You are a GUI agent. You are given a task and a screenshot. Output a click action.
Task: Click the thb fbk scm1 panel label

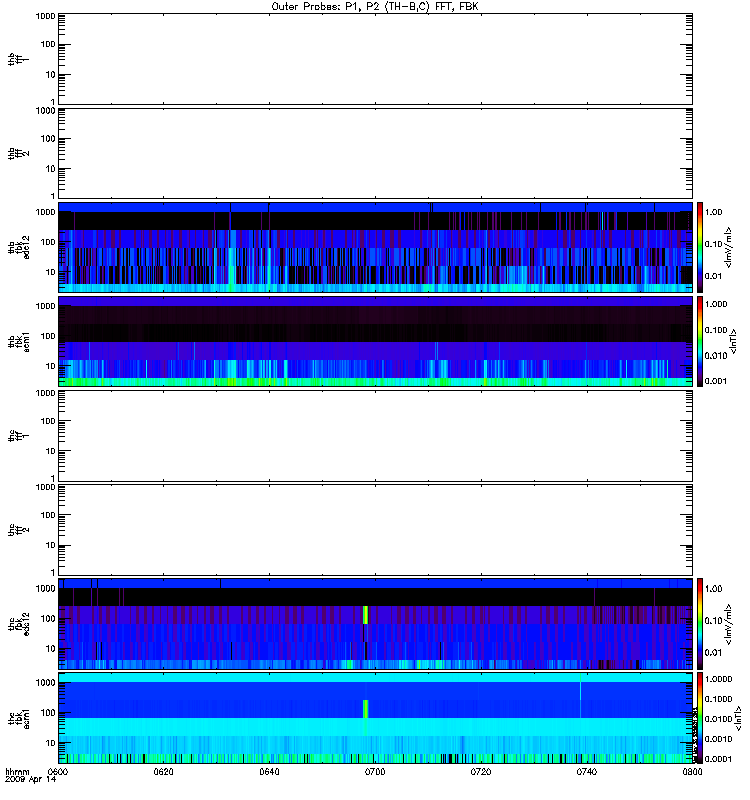click(18, 341)
